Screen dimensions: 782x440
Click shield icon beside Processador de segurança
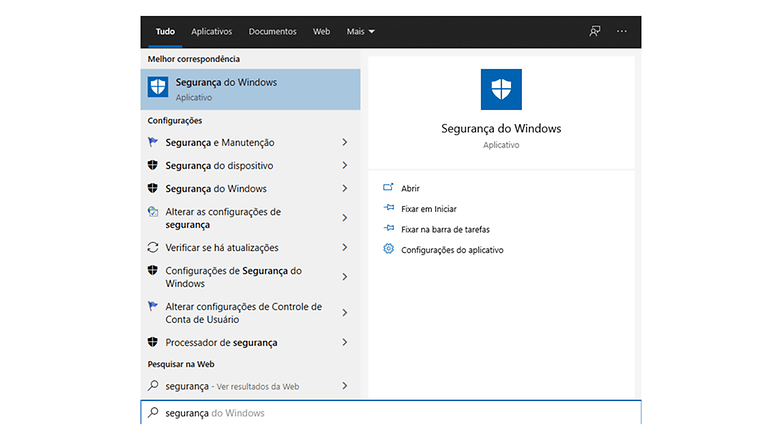[x=153, y=342]
